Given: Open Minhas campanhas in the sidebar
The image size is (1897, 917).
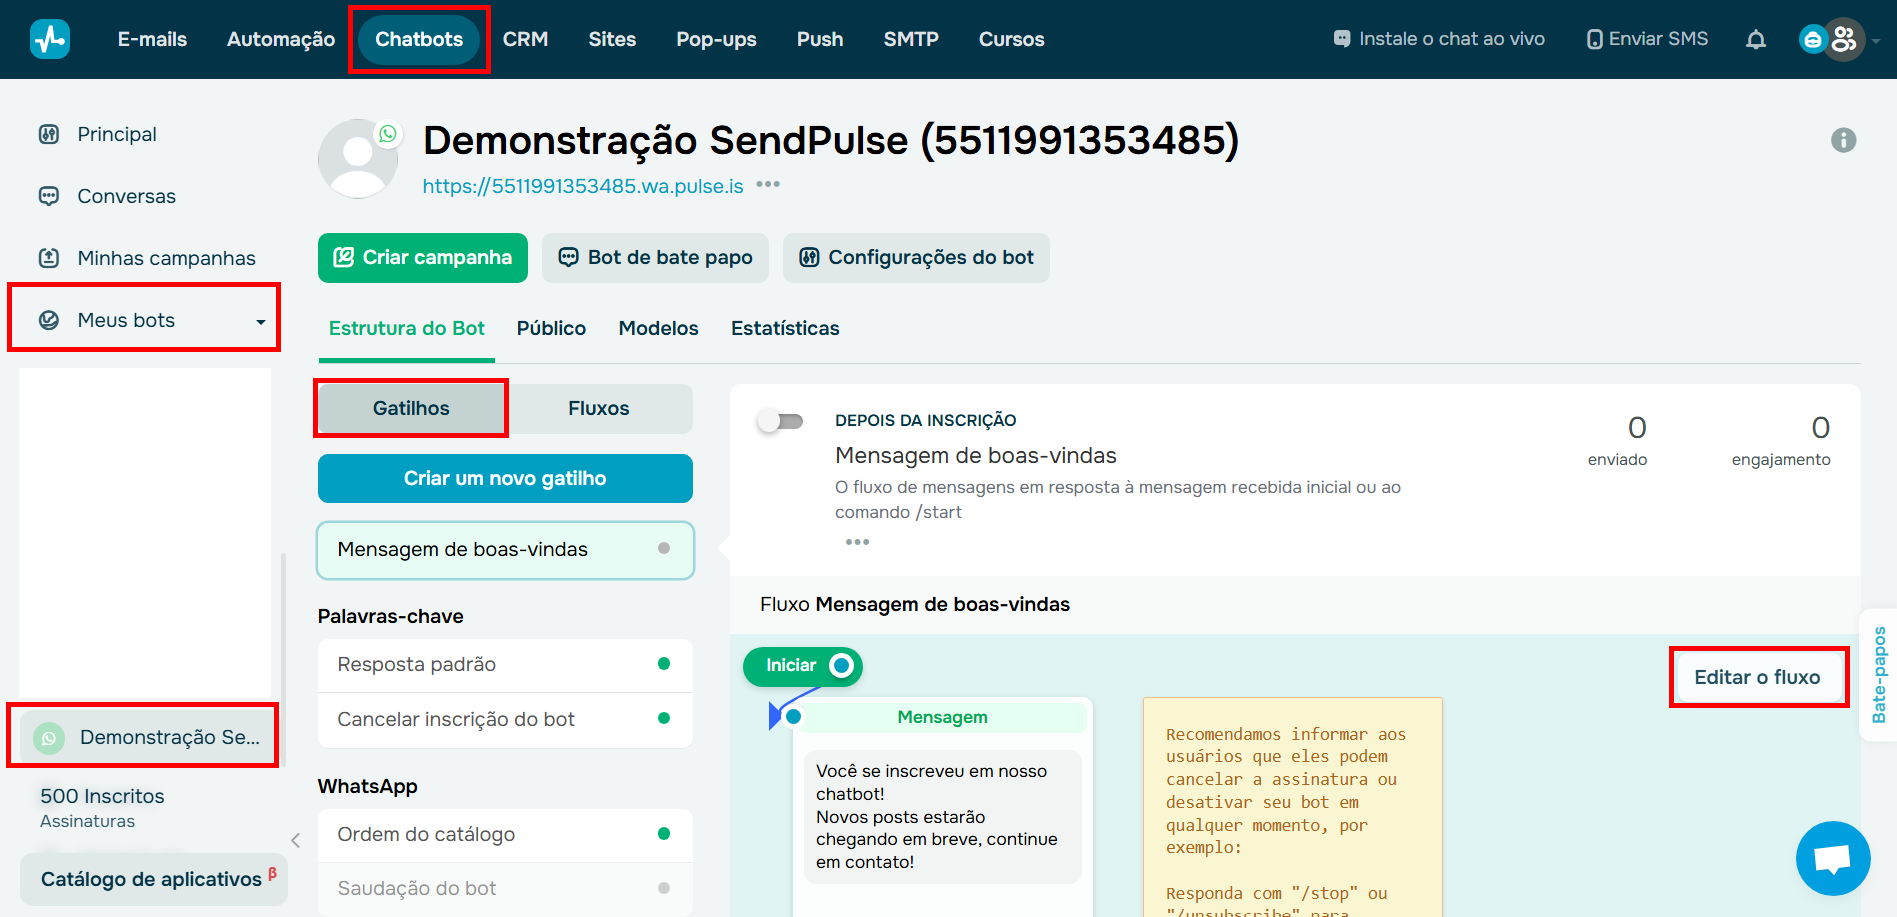Looking at the screenshot, I should 165,257.
